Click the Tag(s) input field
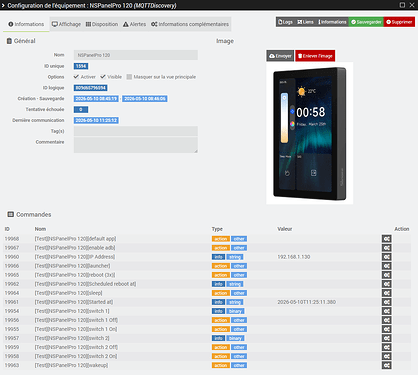Viewport: 418px width, 375px height. pos(136,131)
